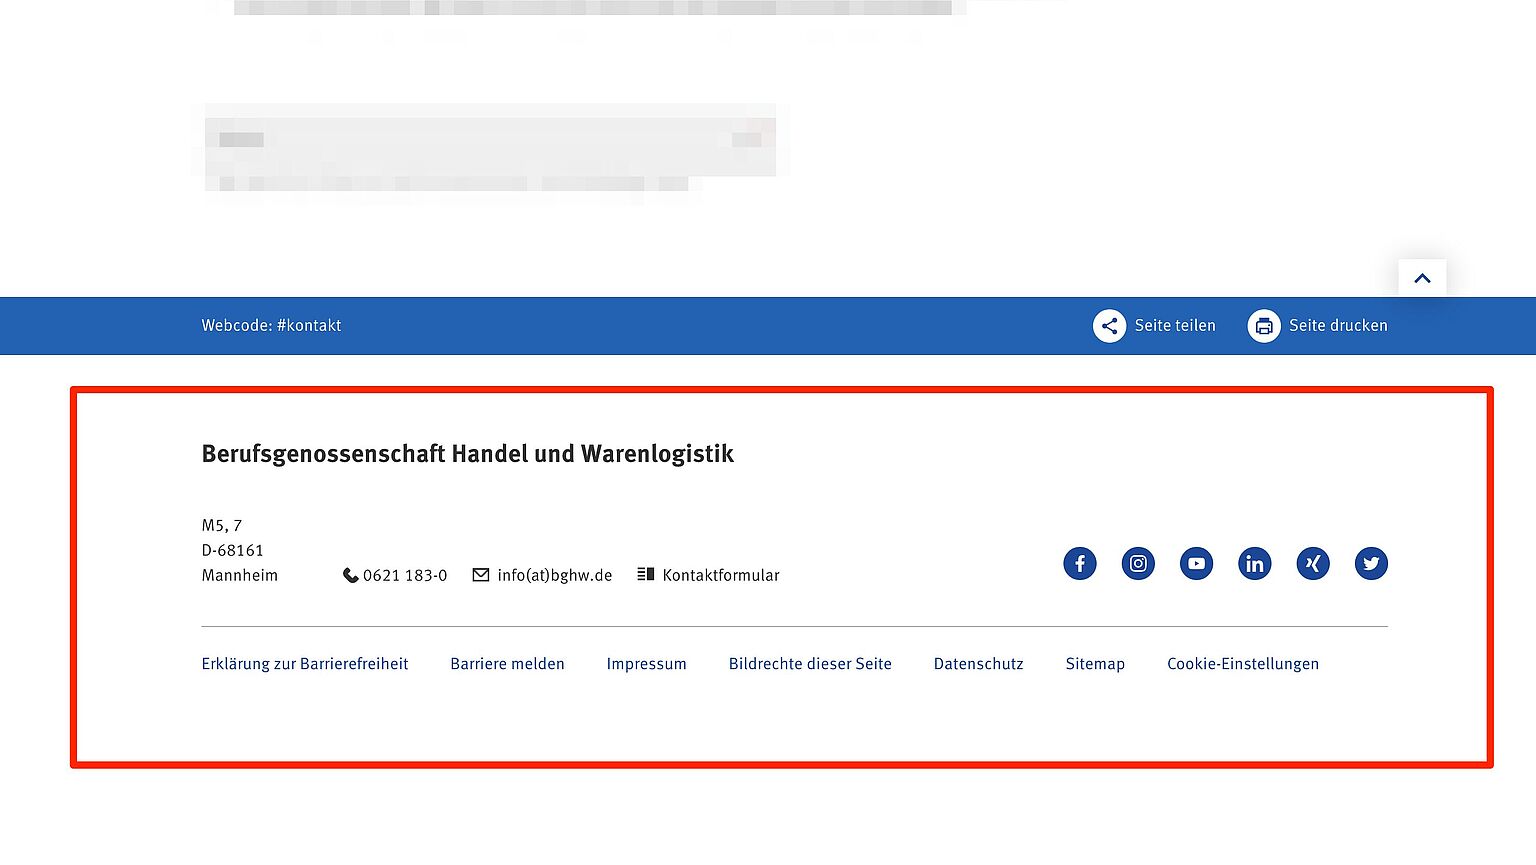The height and width of the screenshot is (865, 1536).
Task: Open the Instagram social icon
Action: 1138,563
